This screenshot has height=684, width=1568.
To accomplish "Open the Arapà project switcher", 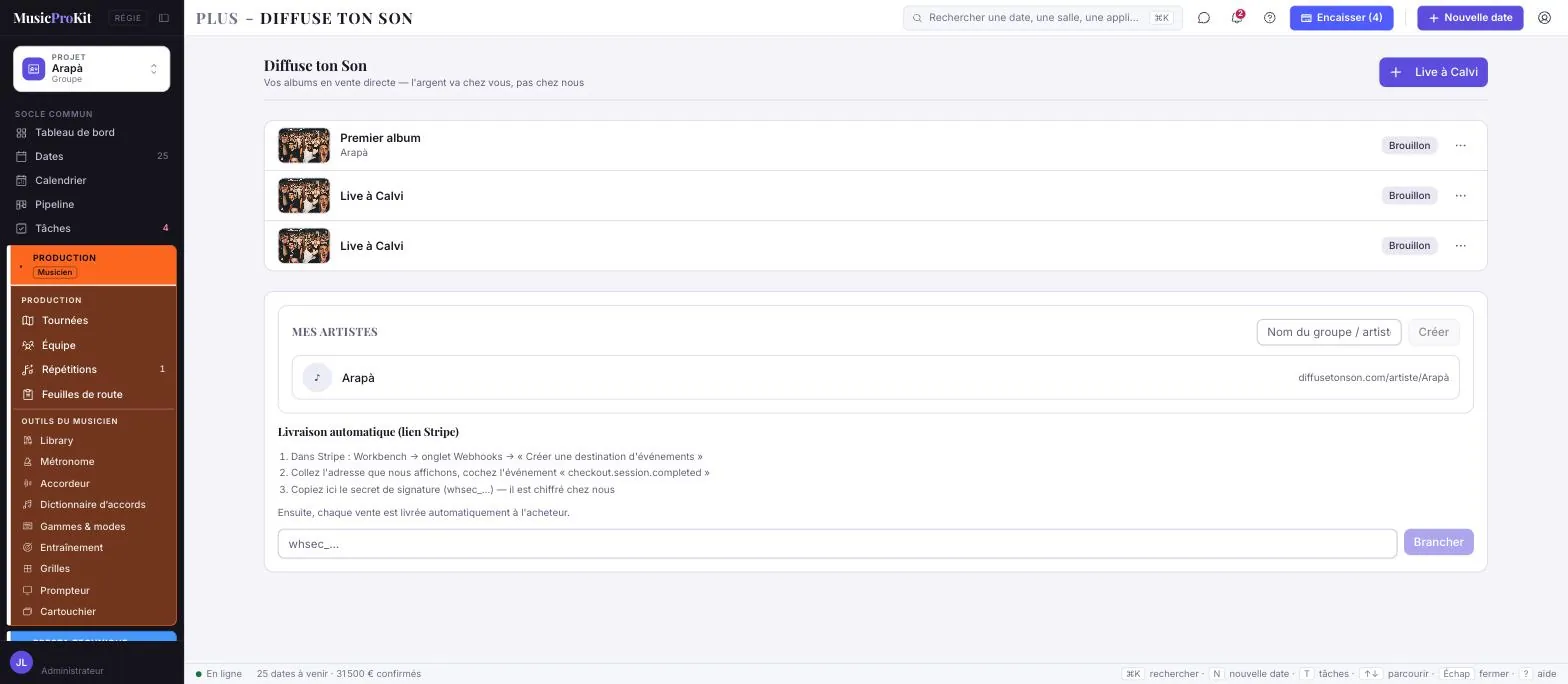I will coord(91,69).
